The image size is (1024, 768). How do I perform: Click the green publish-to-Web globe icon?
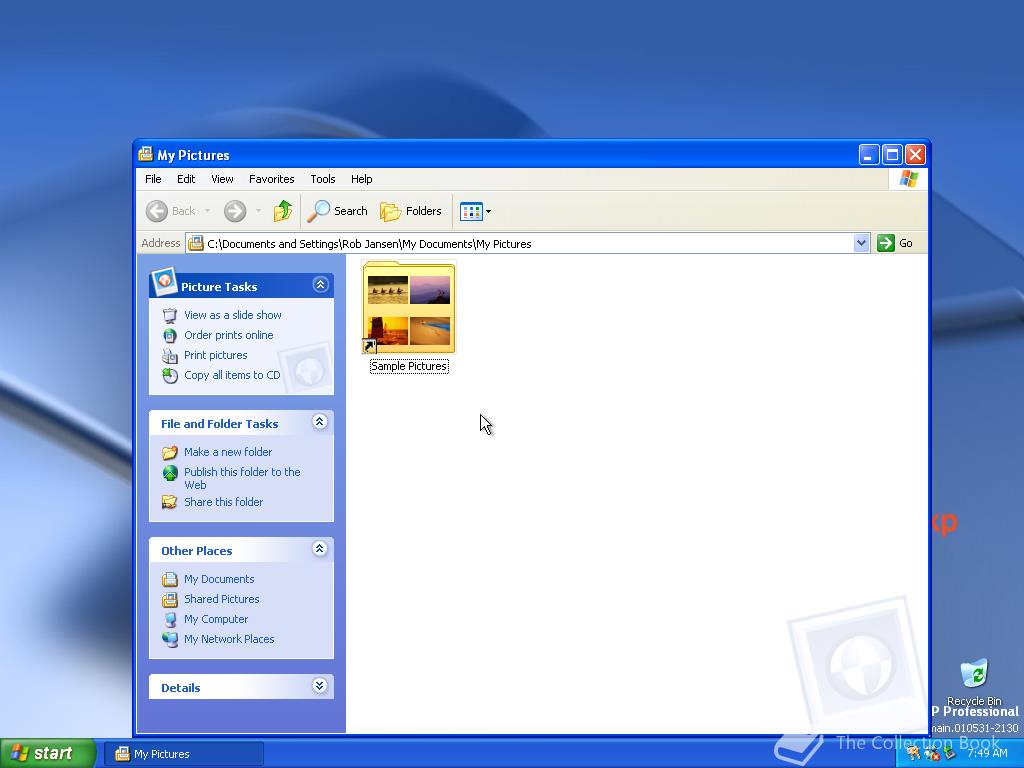tap(170, 473)
